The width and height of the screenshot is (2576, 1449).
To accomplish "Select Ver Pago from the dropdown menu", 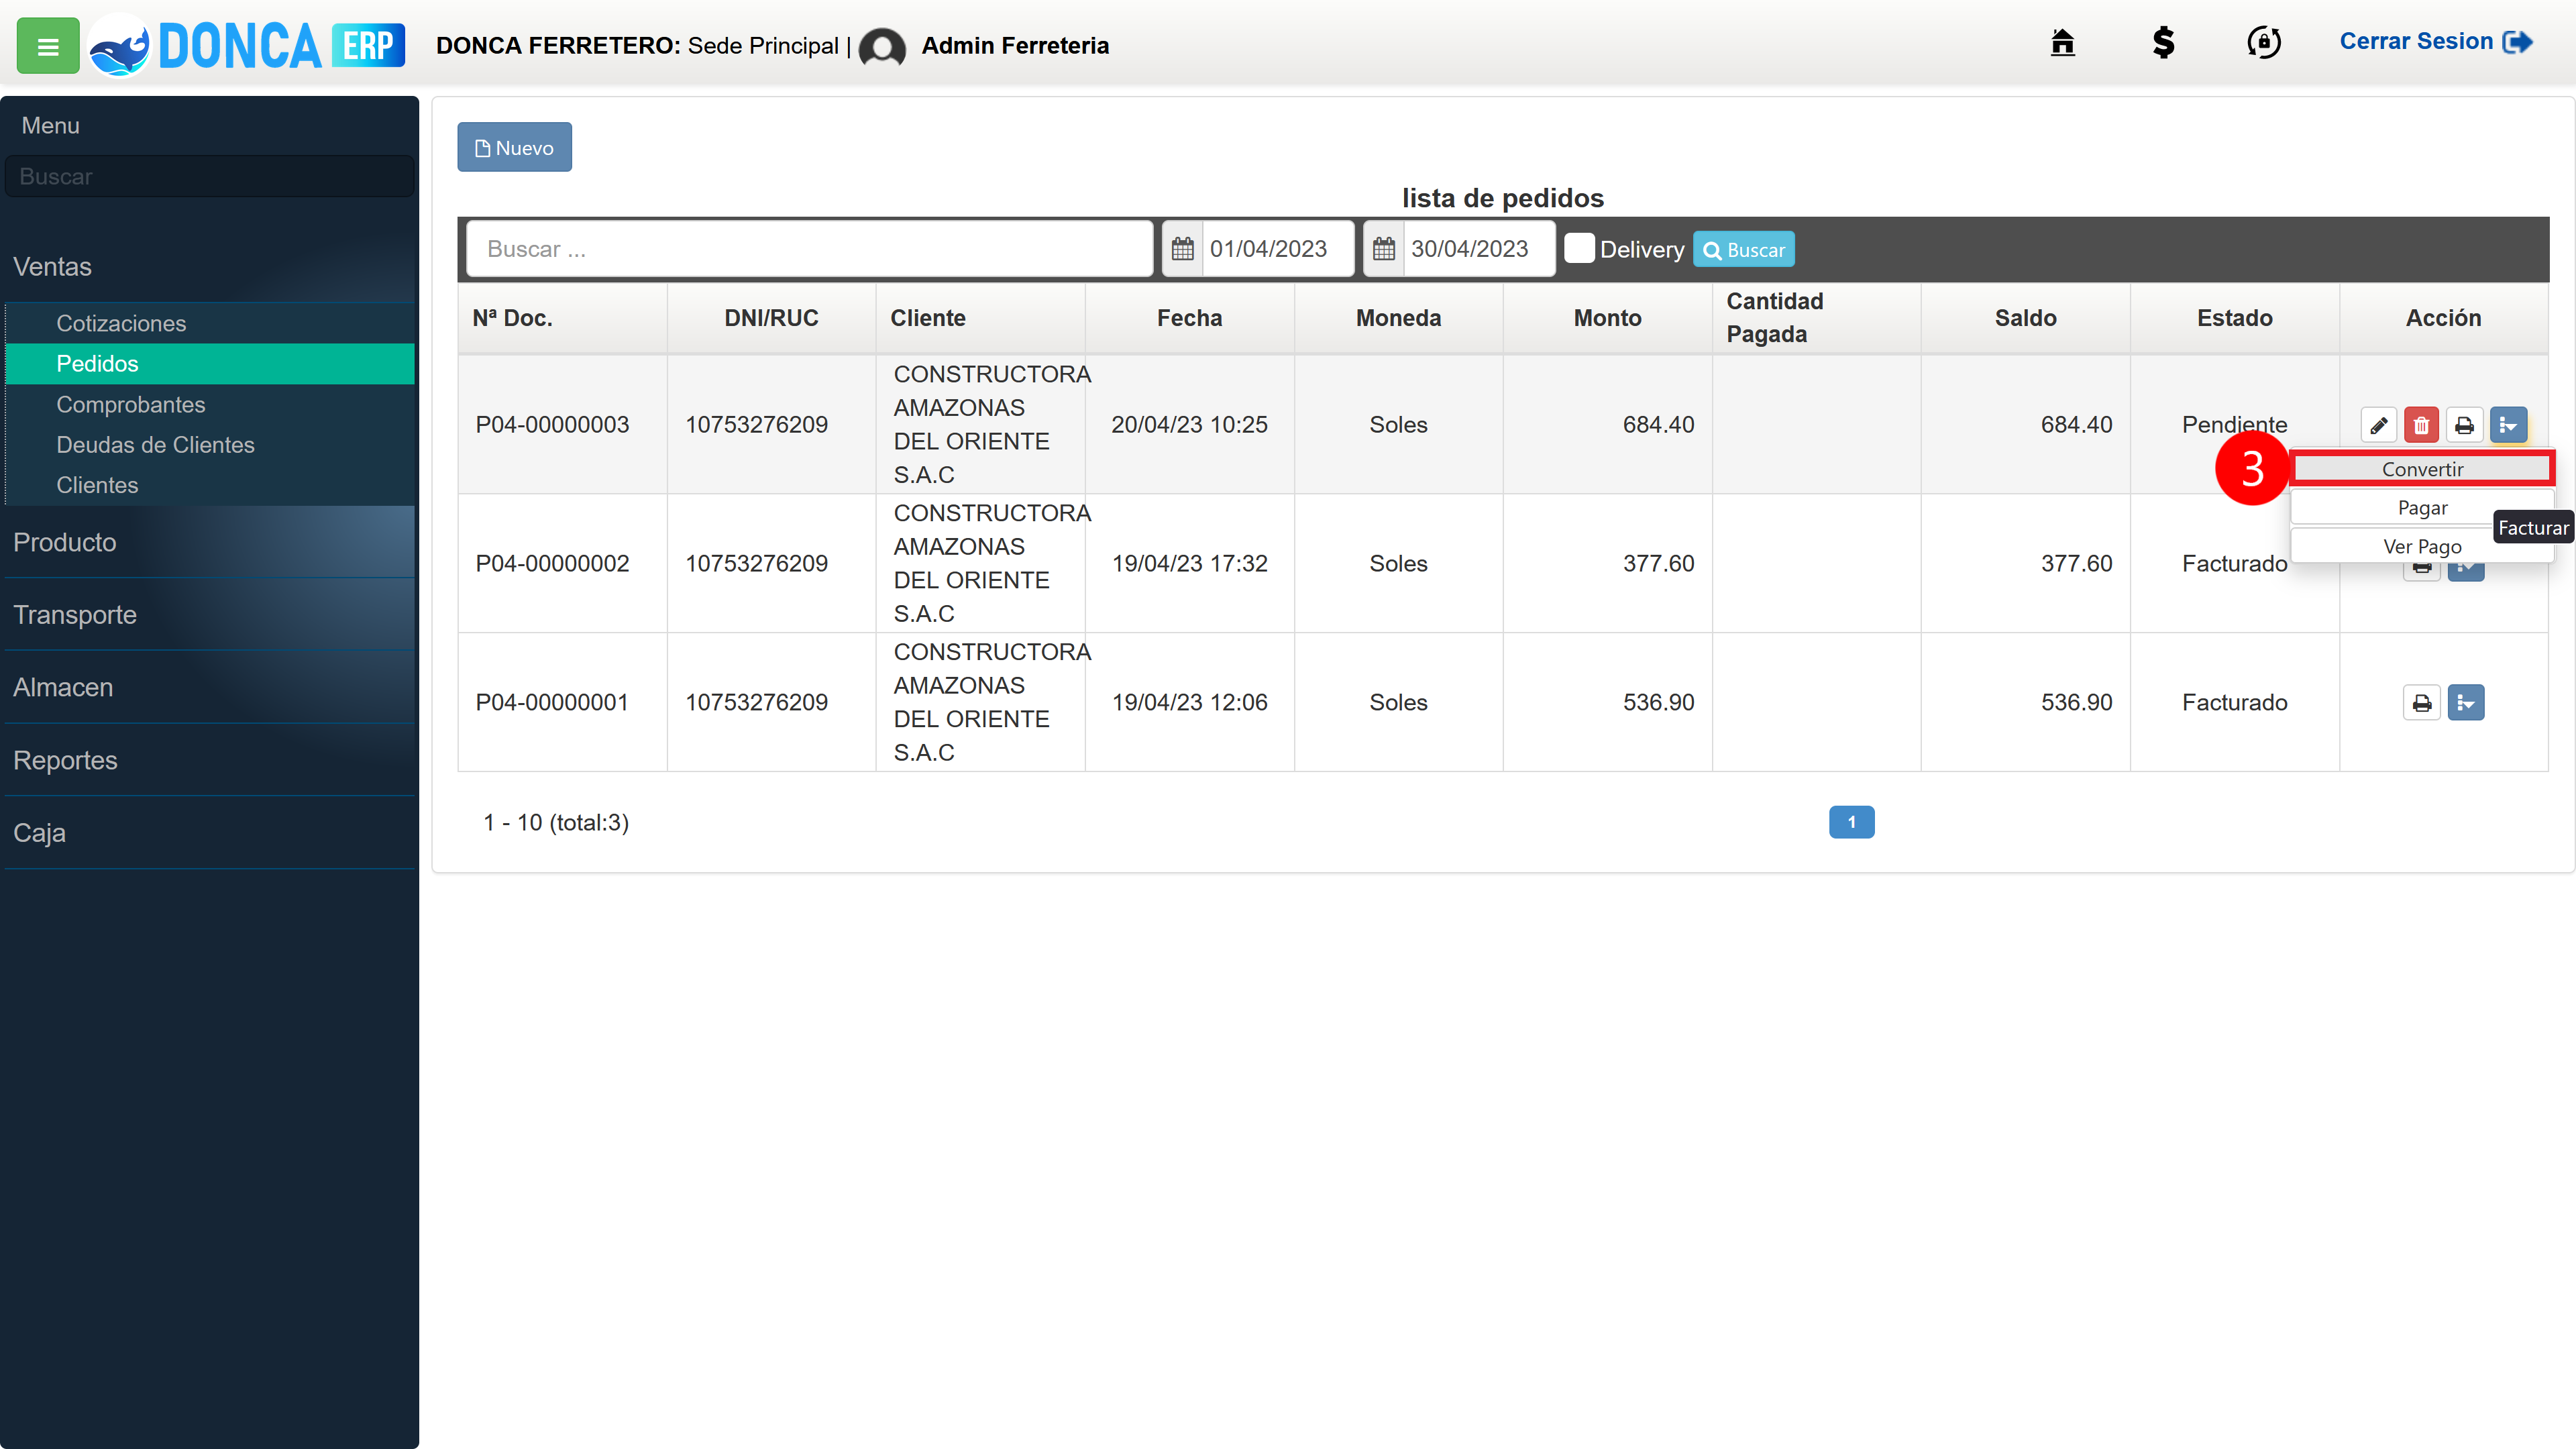I will (2422, 547).
